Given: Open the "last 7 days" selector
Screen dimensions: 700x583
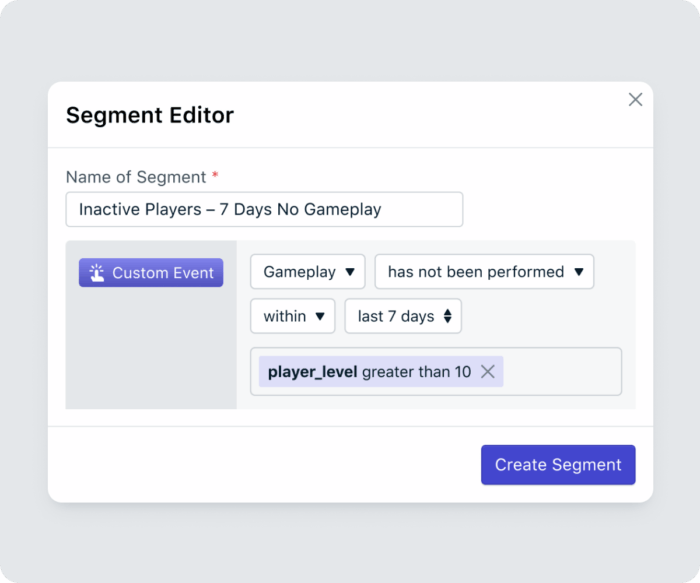Looking at the screenshot, I should 402,316.
